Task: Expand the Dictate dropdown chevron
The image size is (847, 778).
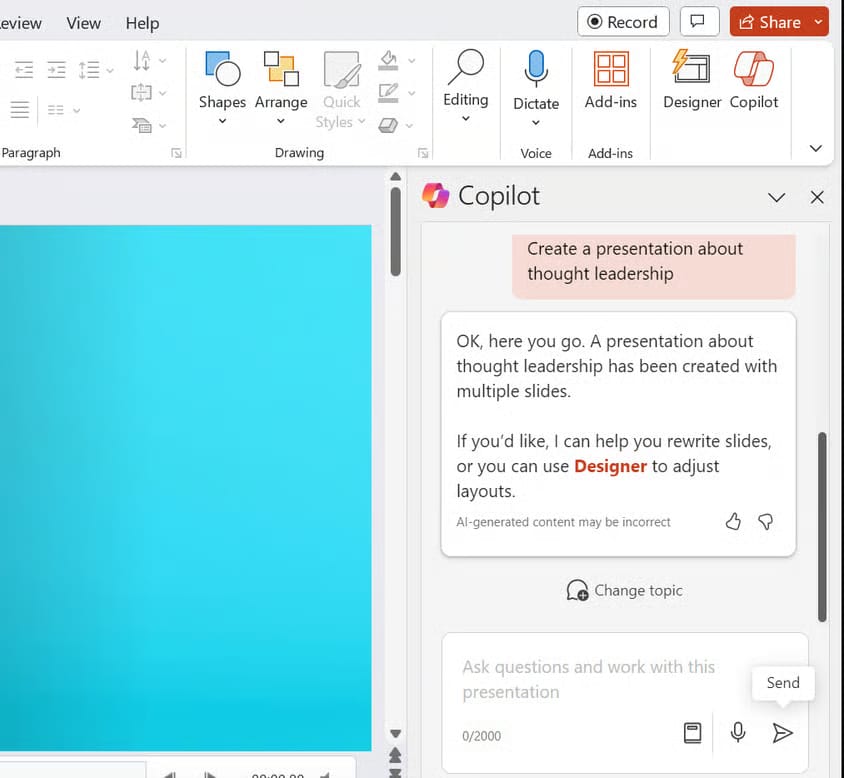Action: [536, 123]
